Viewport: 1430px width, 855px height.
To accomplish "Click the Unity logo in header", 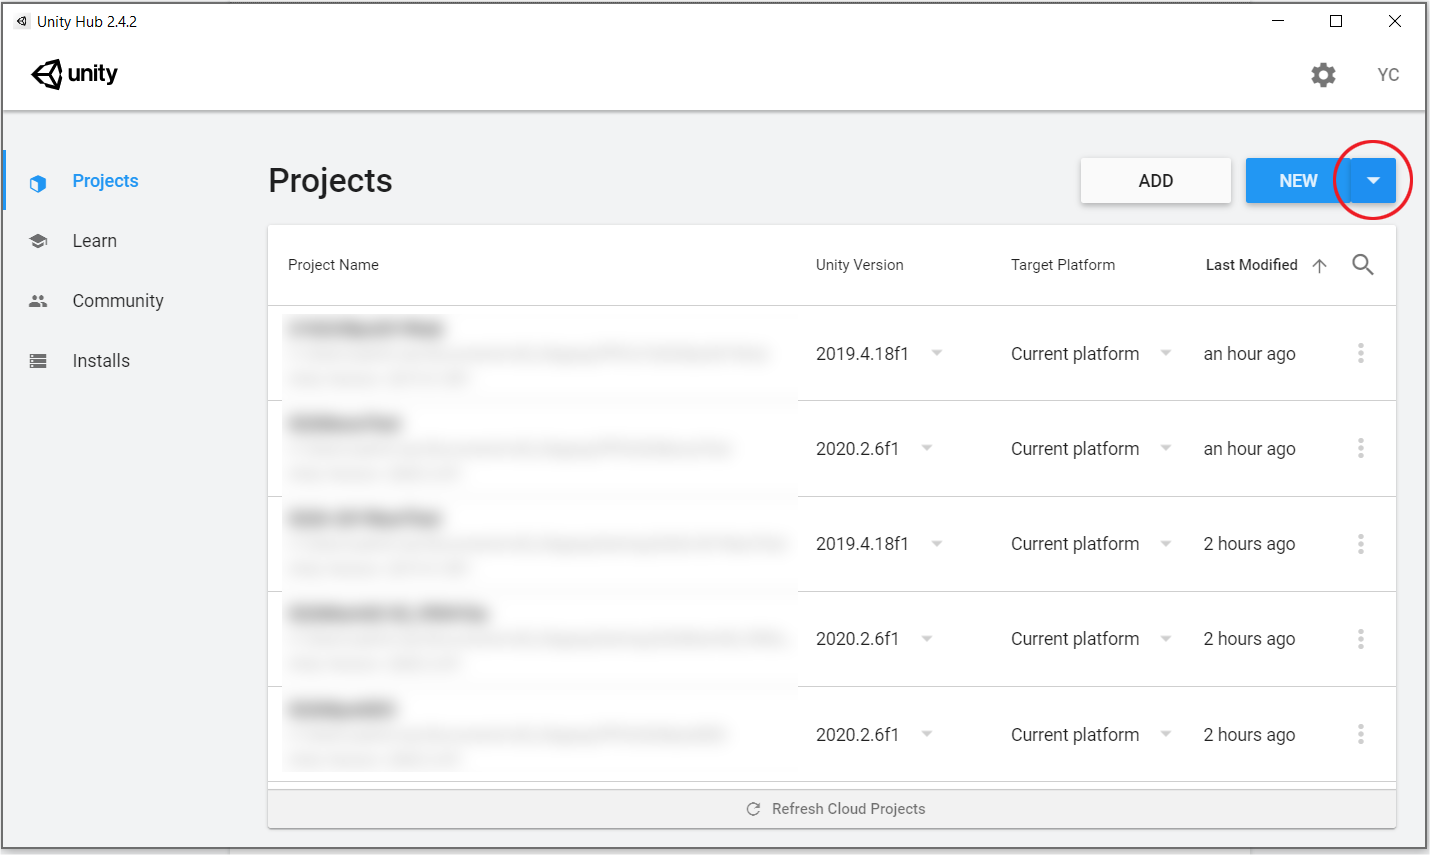I will [x=75, y=74].
